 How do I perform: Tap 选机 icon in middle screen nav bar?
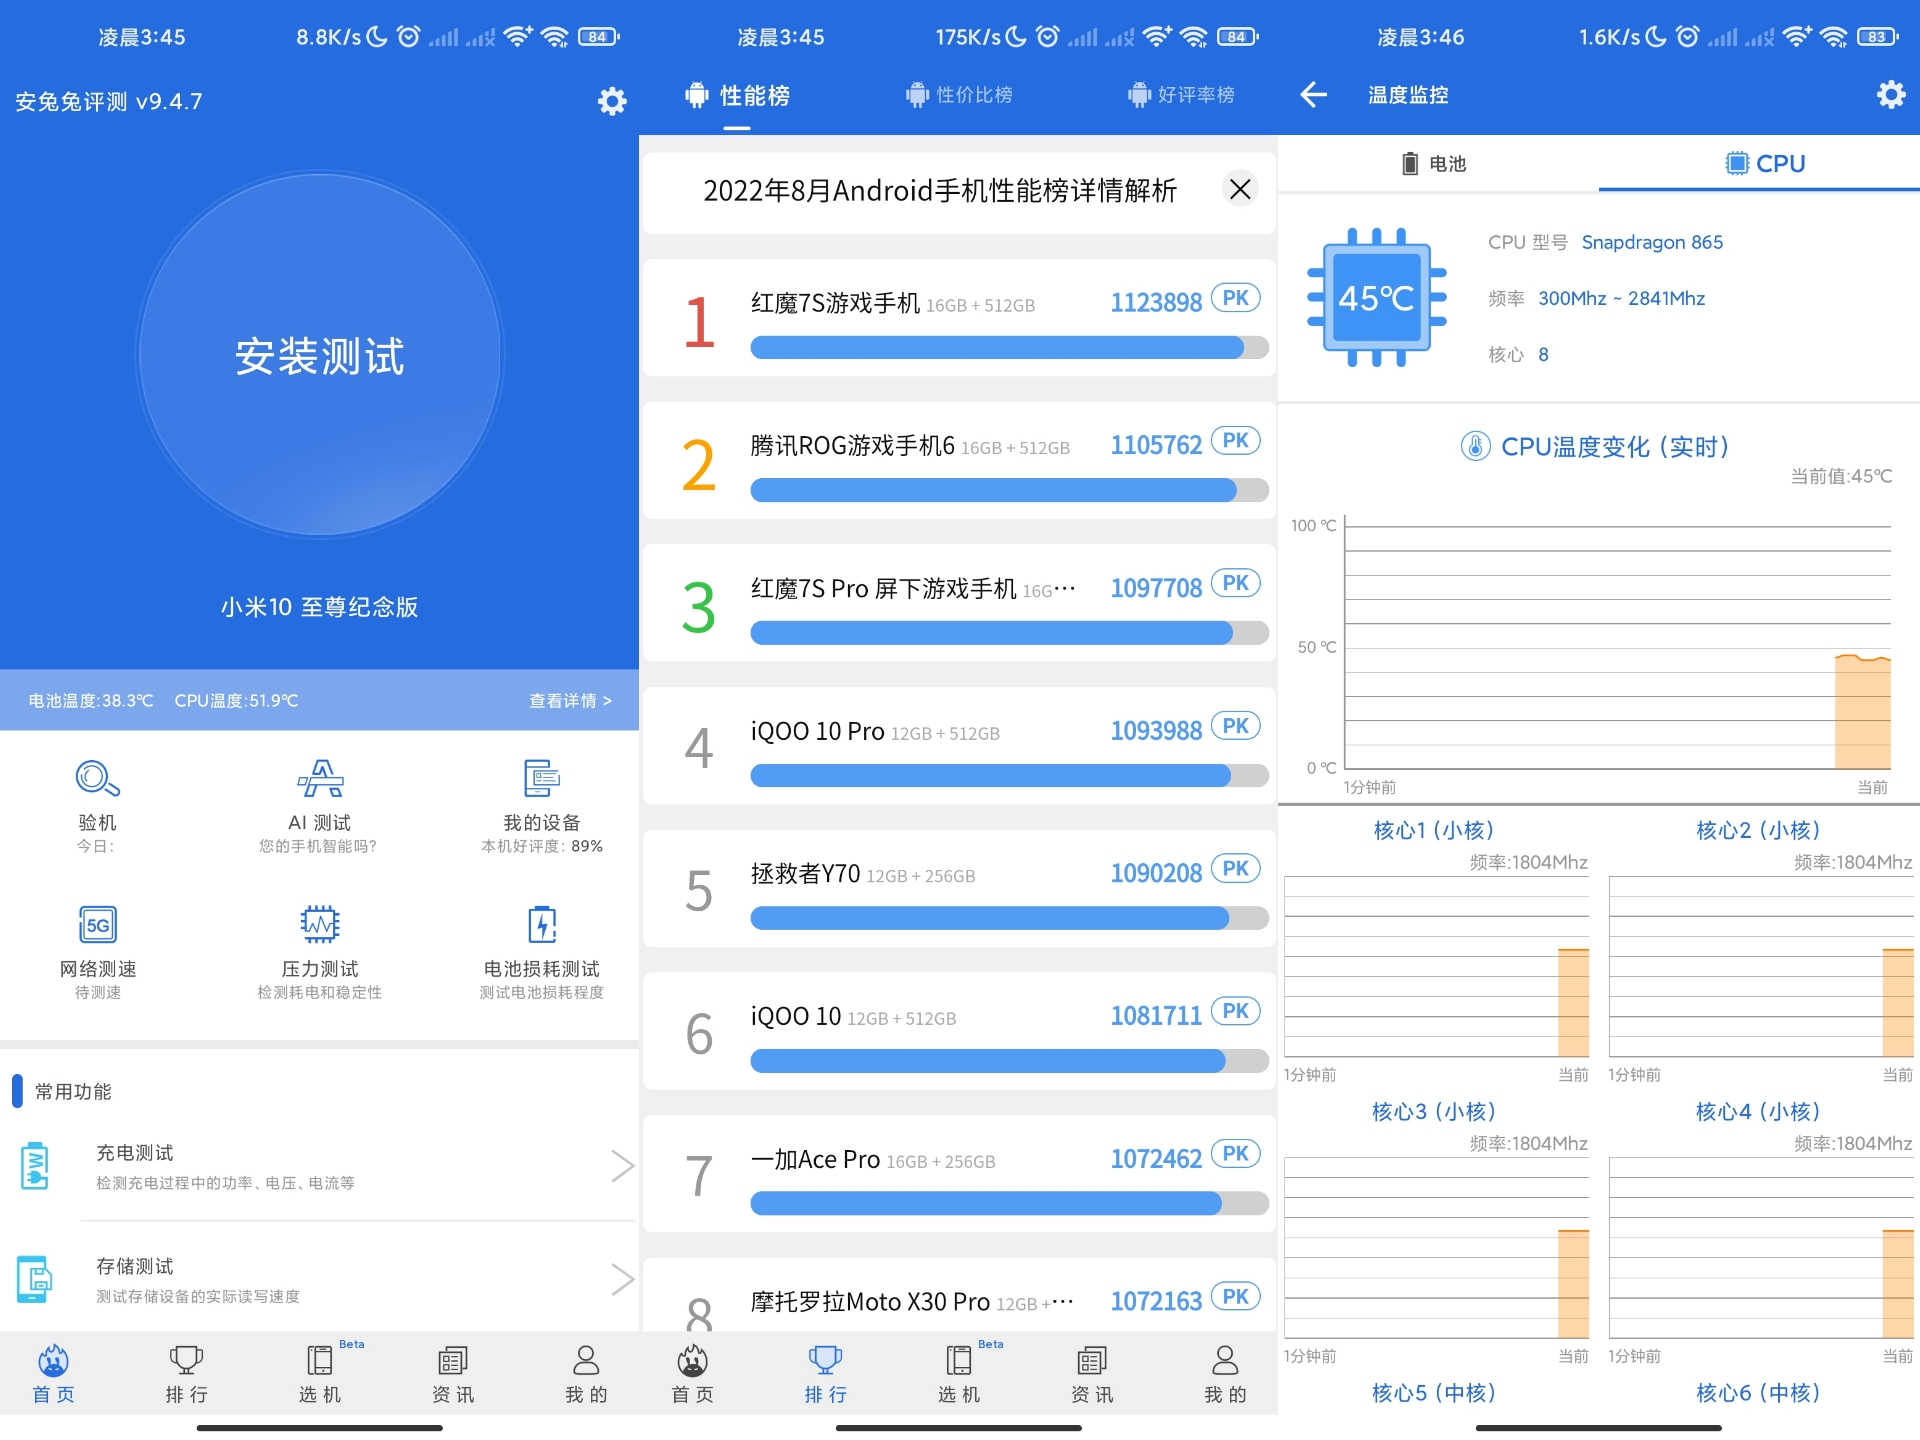point(958,1361)
